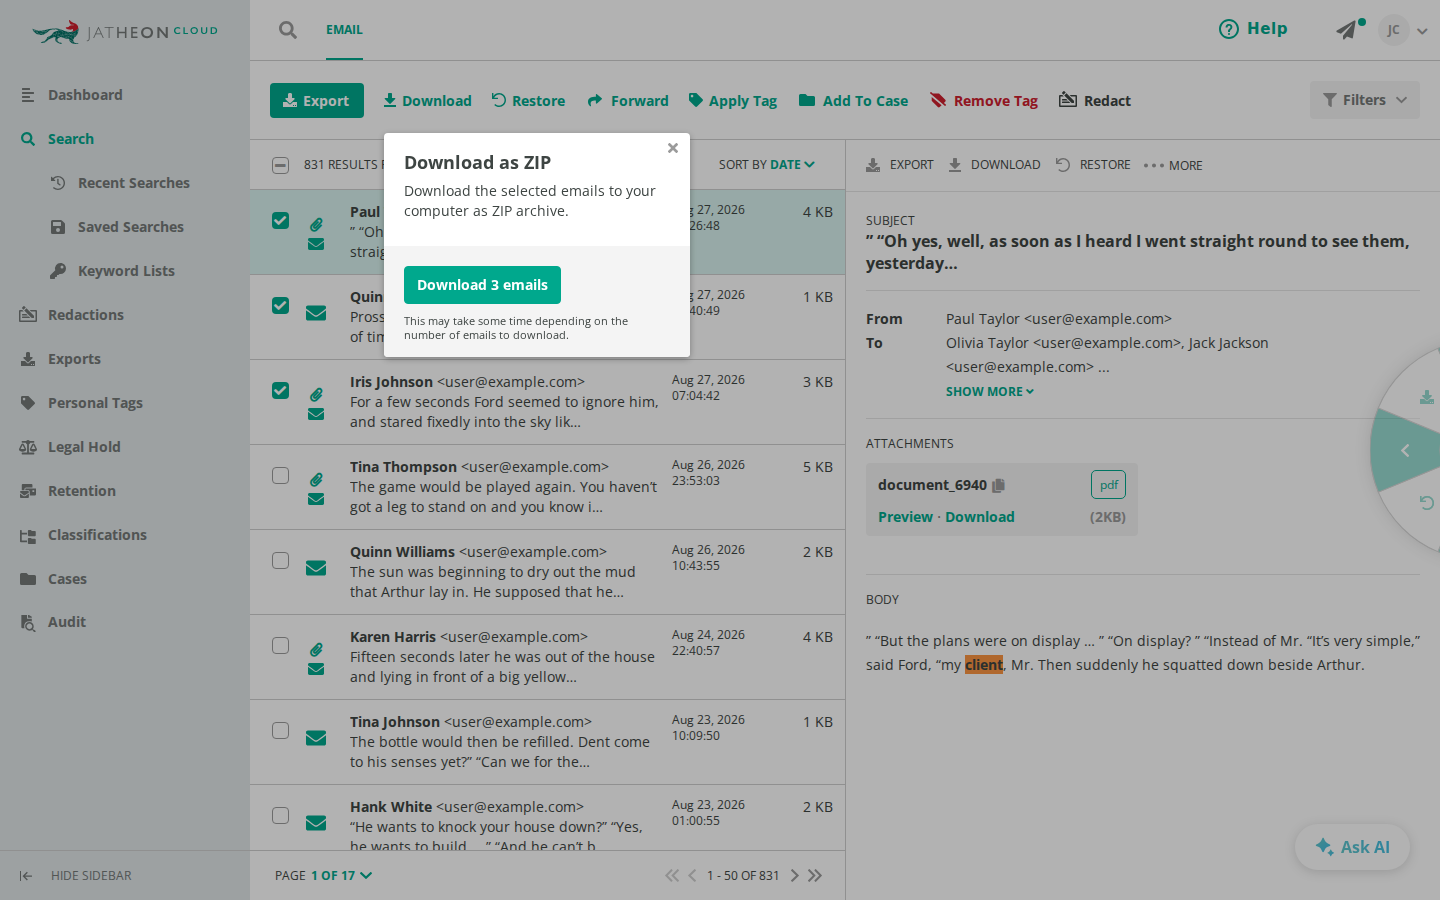
Task: Click the pdf badge on attachment
Action: click(x=1108, y=485)
